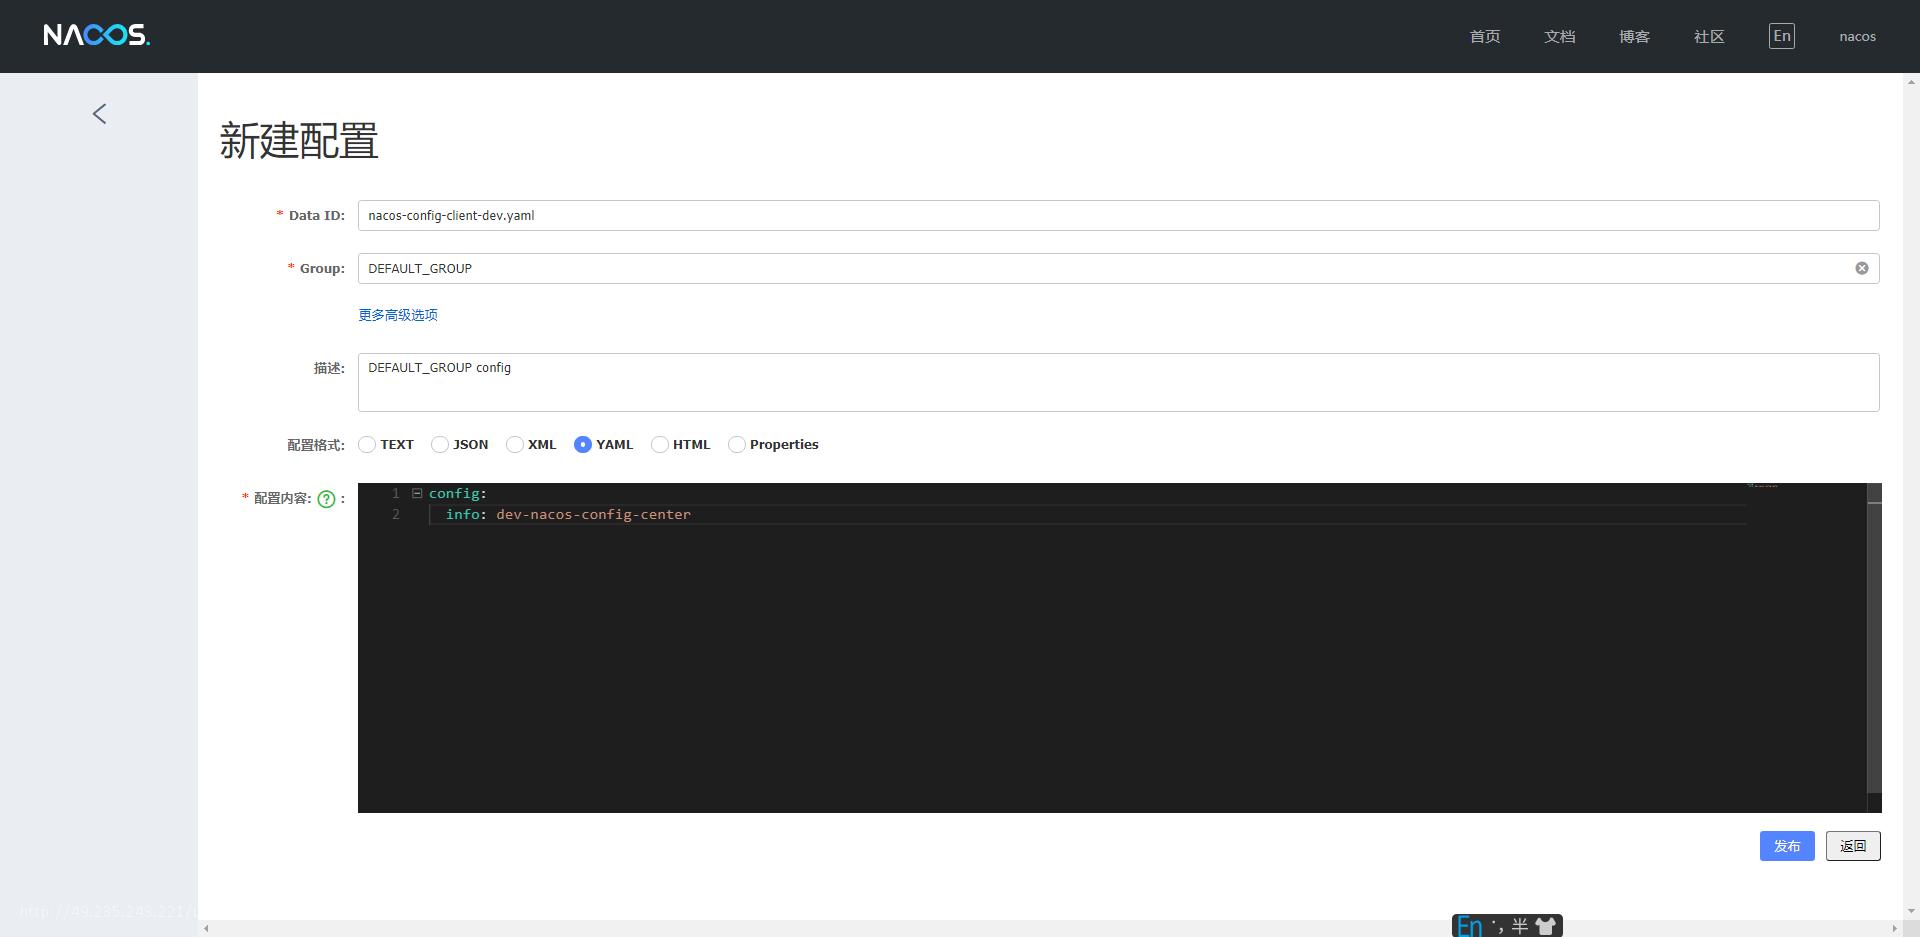Select the TEXT format radio button
Image resolution: width=1920 pixels, height=937 pixels.
[367, 444]
